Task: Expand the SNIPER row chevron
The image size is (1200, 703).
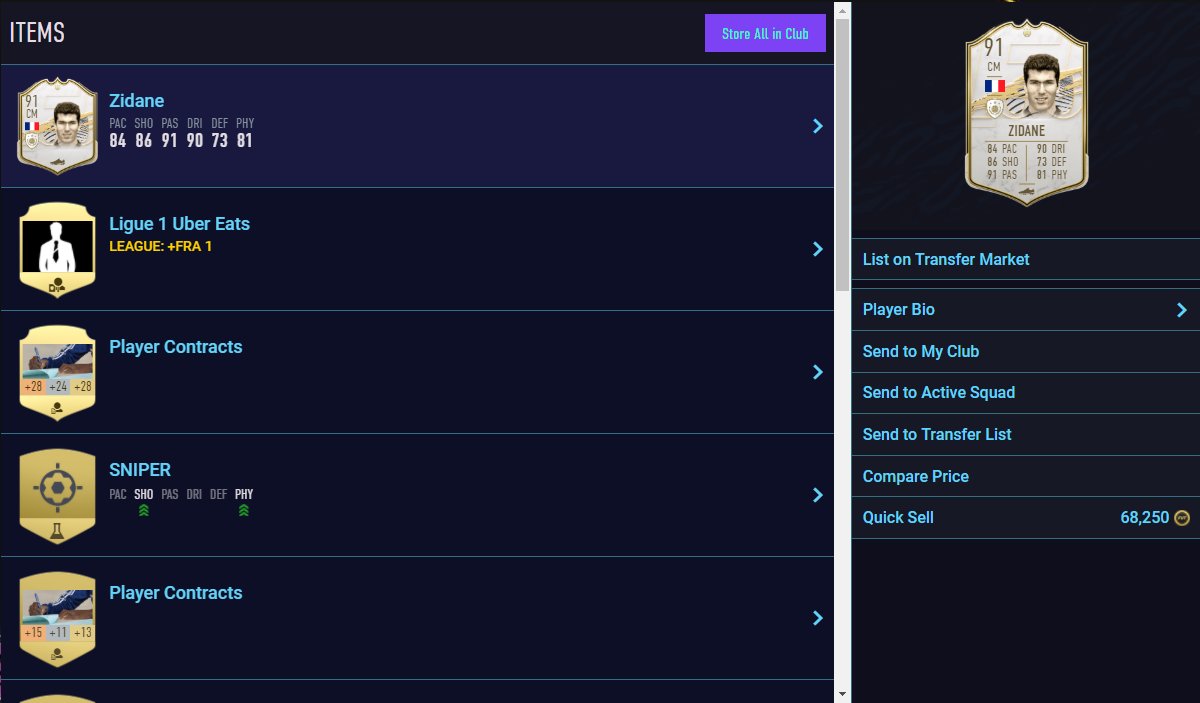Action: [818, 495]
